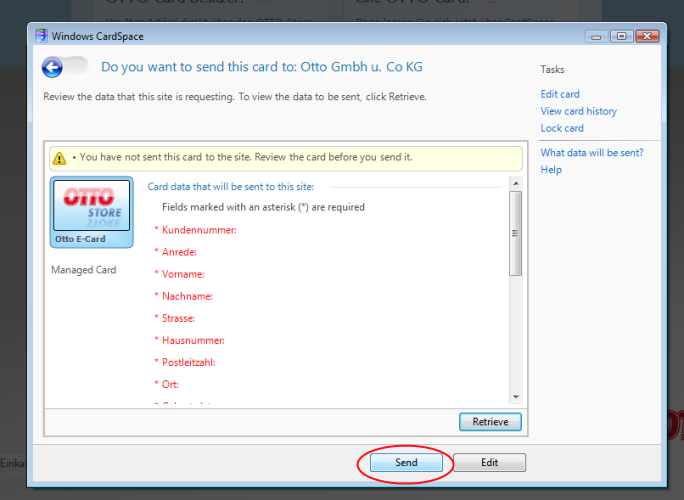This screenshot has height=500, width=684.
Task: Click the Retrieve button
Action: (490, 422)
